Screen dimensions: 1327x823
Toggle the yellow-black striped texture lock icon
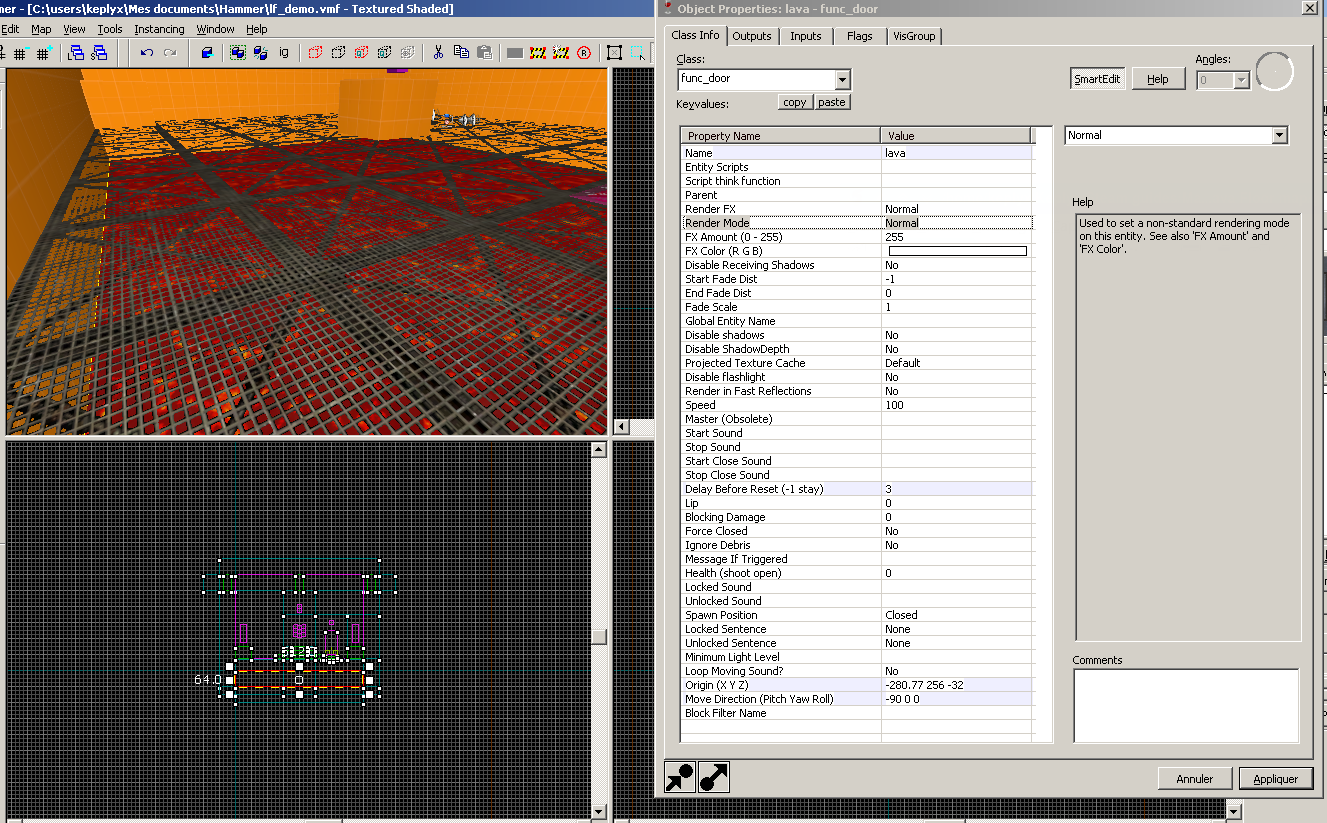pyautogui.click(x=538, y=53)
